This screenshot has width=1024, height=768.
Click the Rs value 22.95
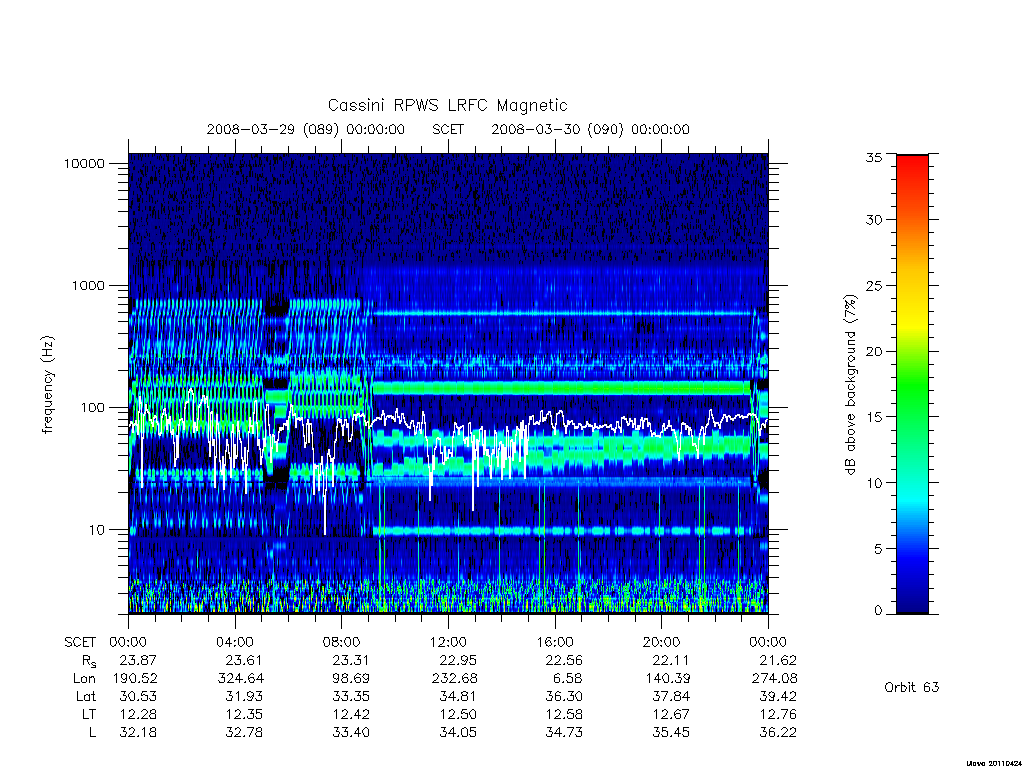[458, 660]
